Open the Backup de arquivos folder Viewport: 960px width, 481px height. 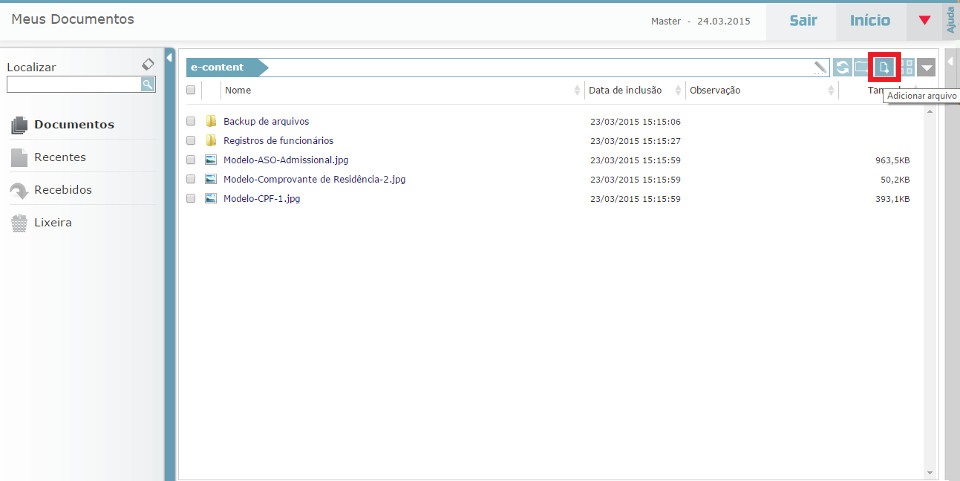[266, 121]
